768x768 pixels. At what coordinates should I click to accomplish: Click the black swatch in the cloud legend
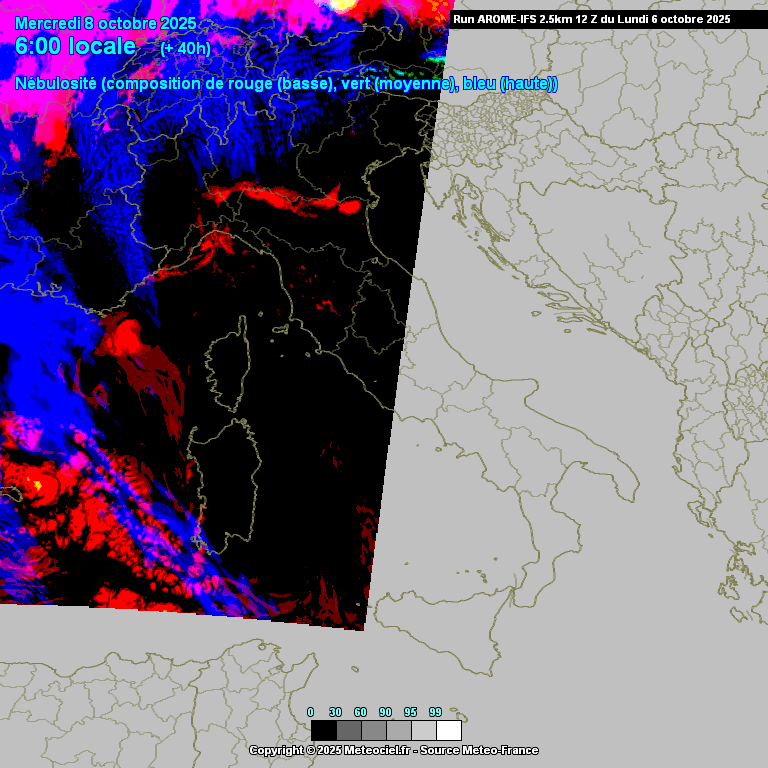323,730
